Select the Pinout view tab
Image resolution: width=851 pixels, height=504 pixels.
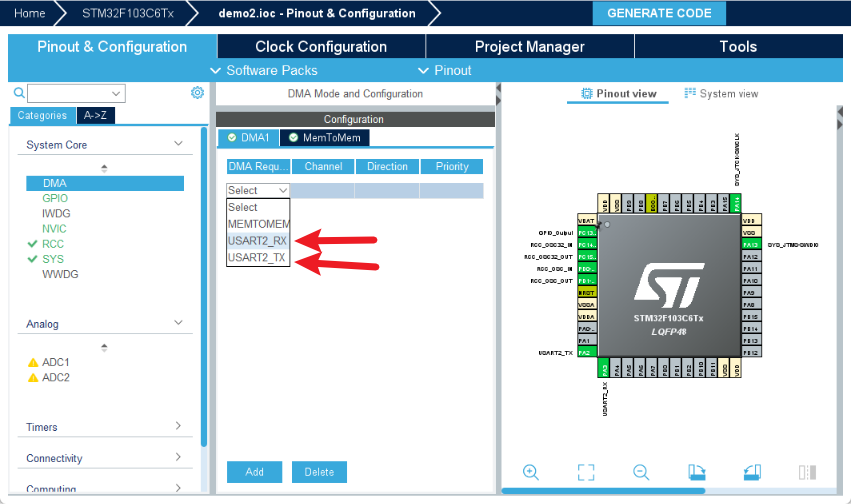[x=618, y=93]
